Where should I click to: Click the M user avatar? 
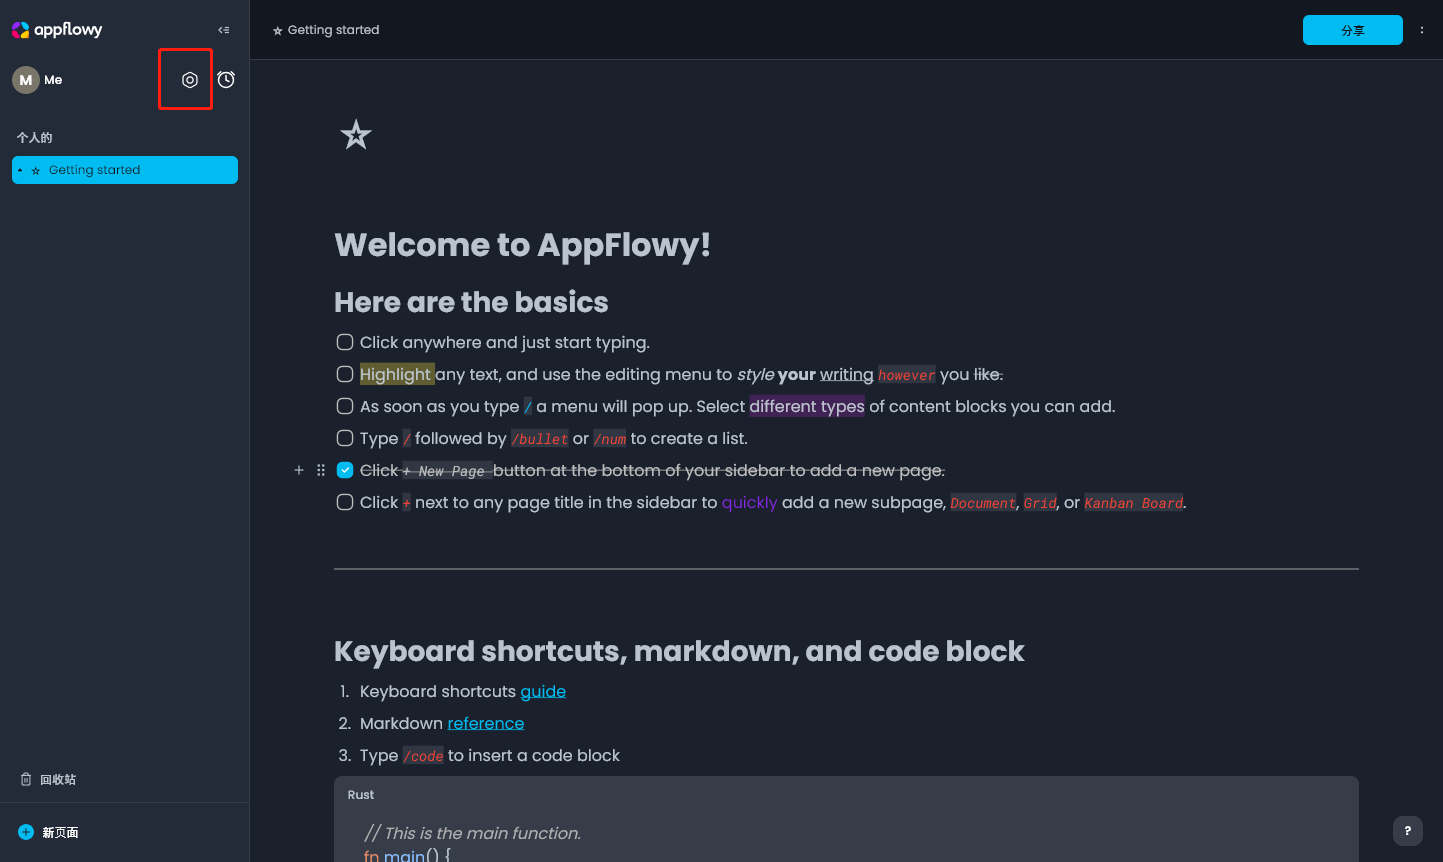pos(25,80)
